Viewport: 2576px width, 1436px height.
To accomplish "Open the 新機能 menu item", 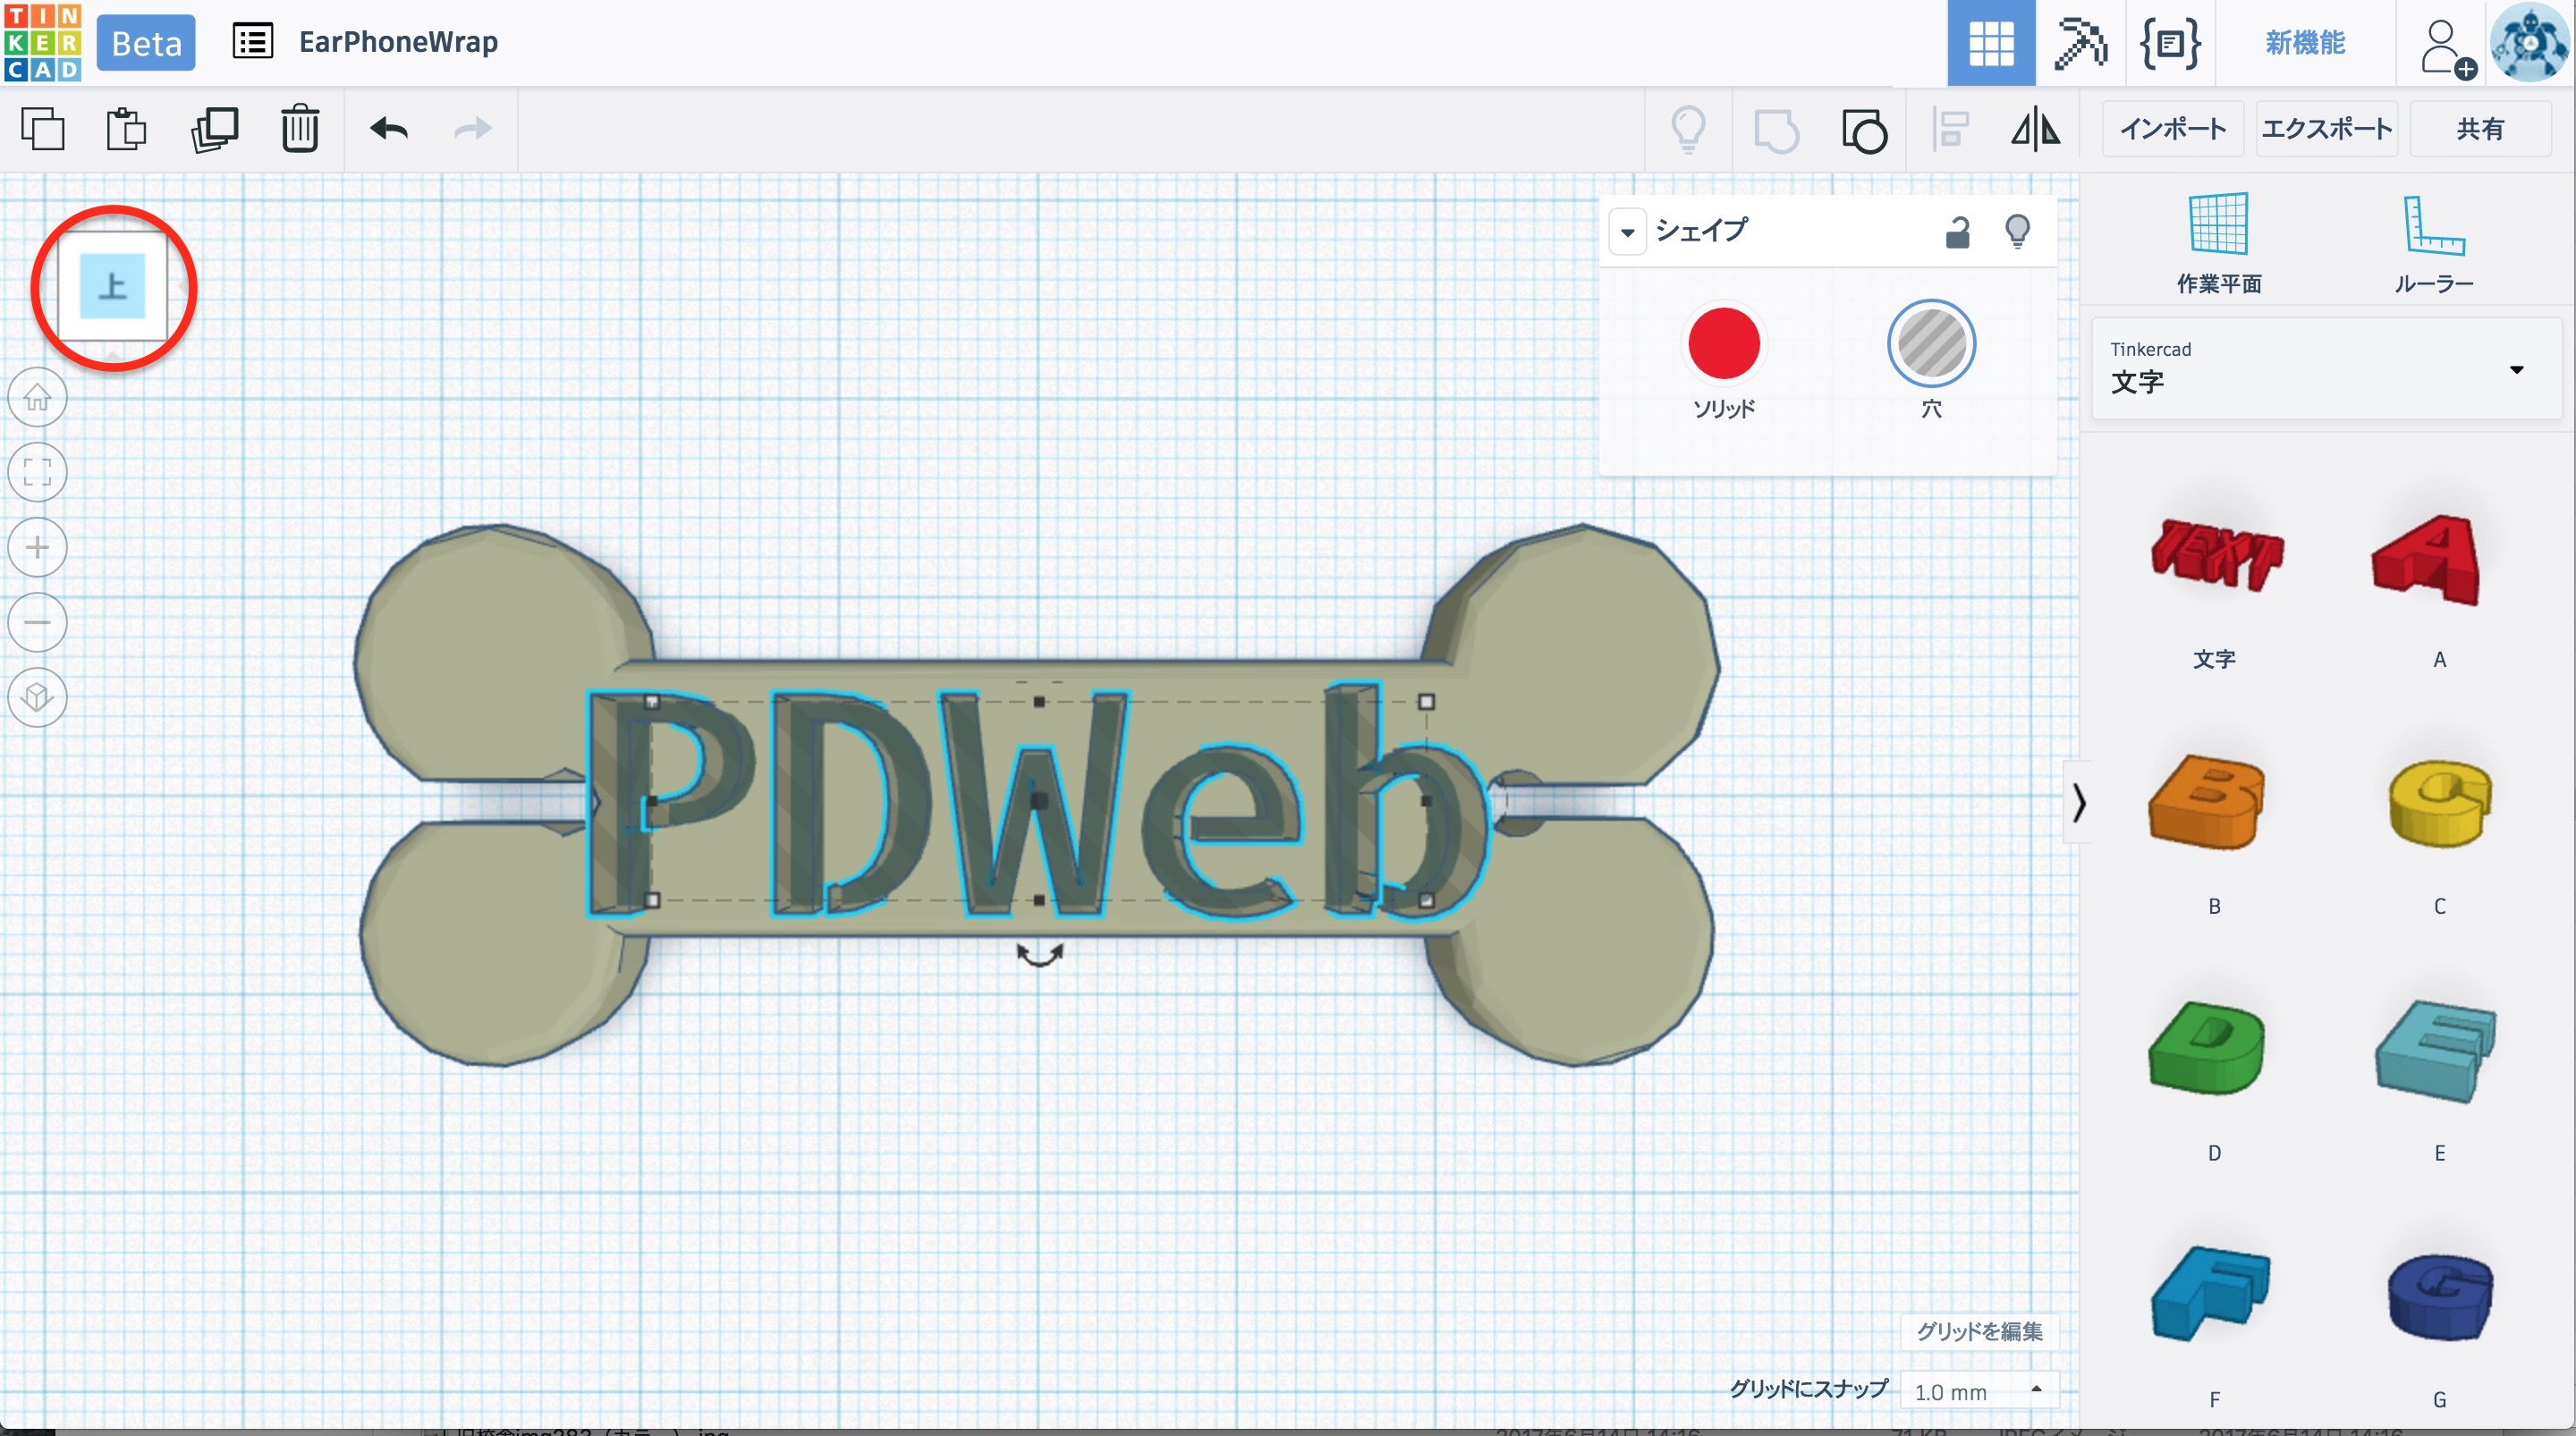I will click(2304, 43).
